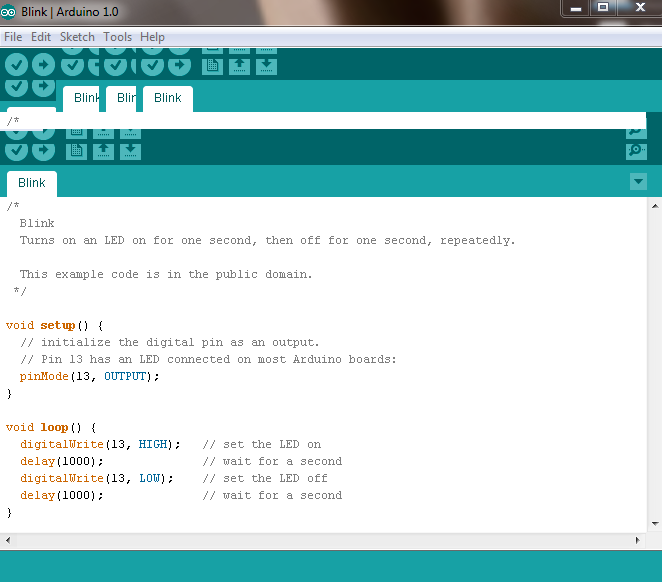Click the Open sketch up-arrow icon in the Serial Monitor toolbar
662x582 pixels.
point(103,151)
